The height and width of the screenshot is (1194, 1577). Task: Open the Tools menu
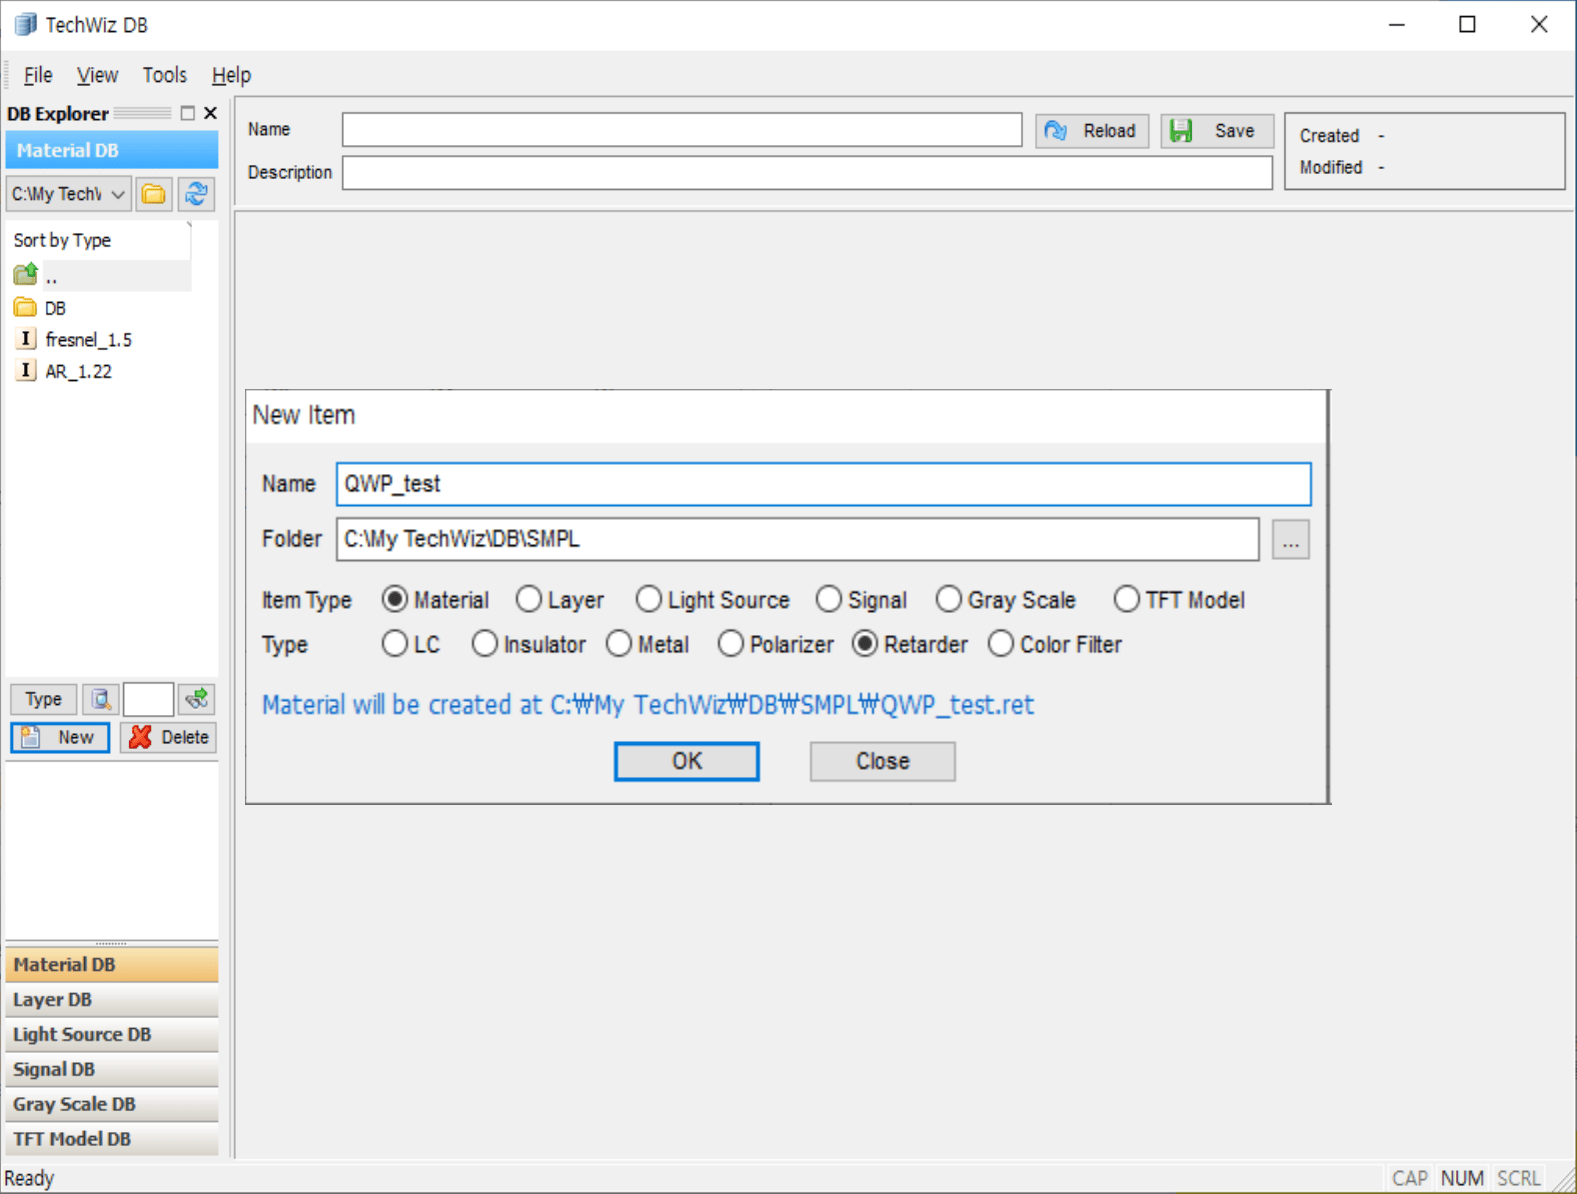click(x=164, y=75)
